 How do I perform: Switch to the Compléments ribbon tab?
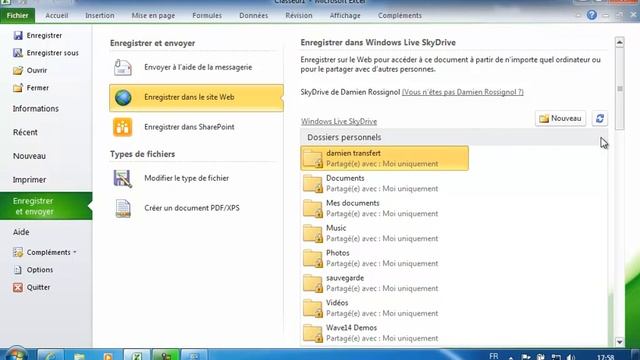[x=400, y=16]
